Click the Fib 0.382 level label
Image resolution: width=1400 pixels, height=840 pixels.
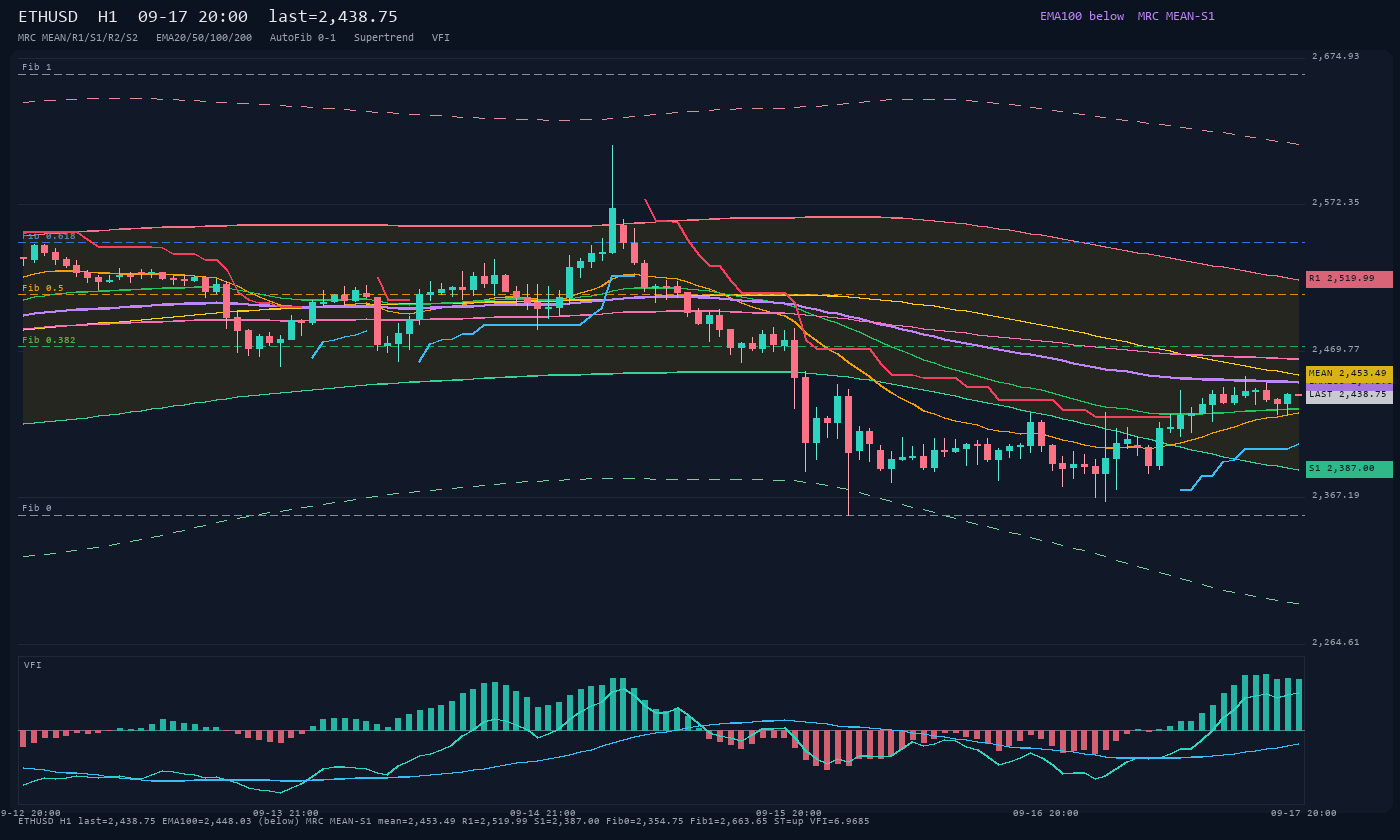49,340
